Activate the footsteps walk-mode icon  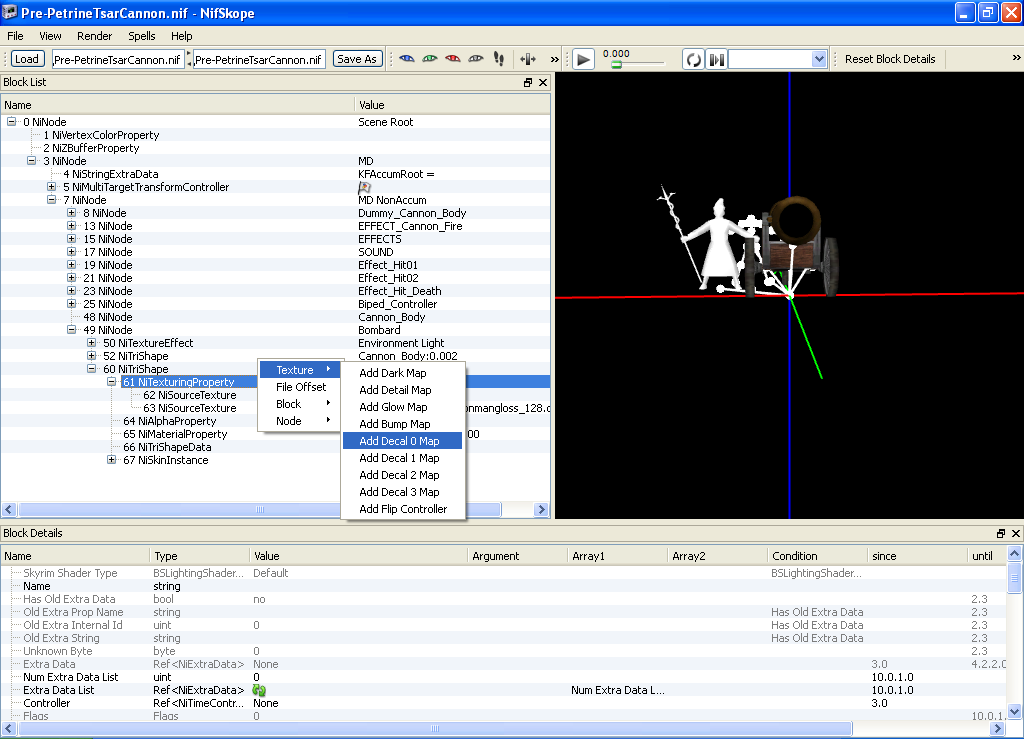click(x=499, y=59)
